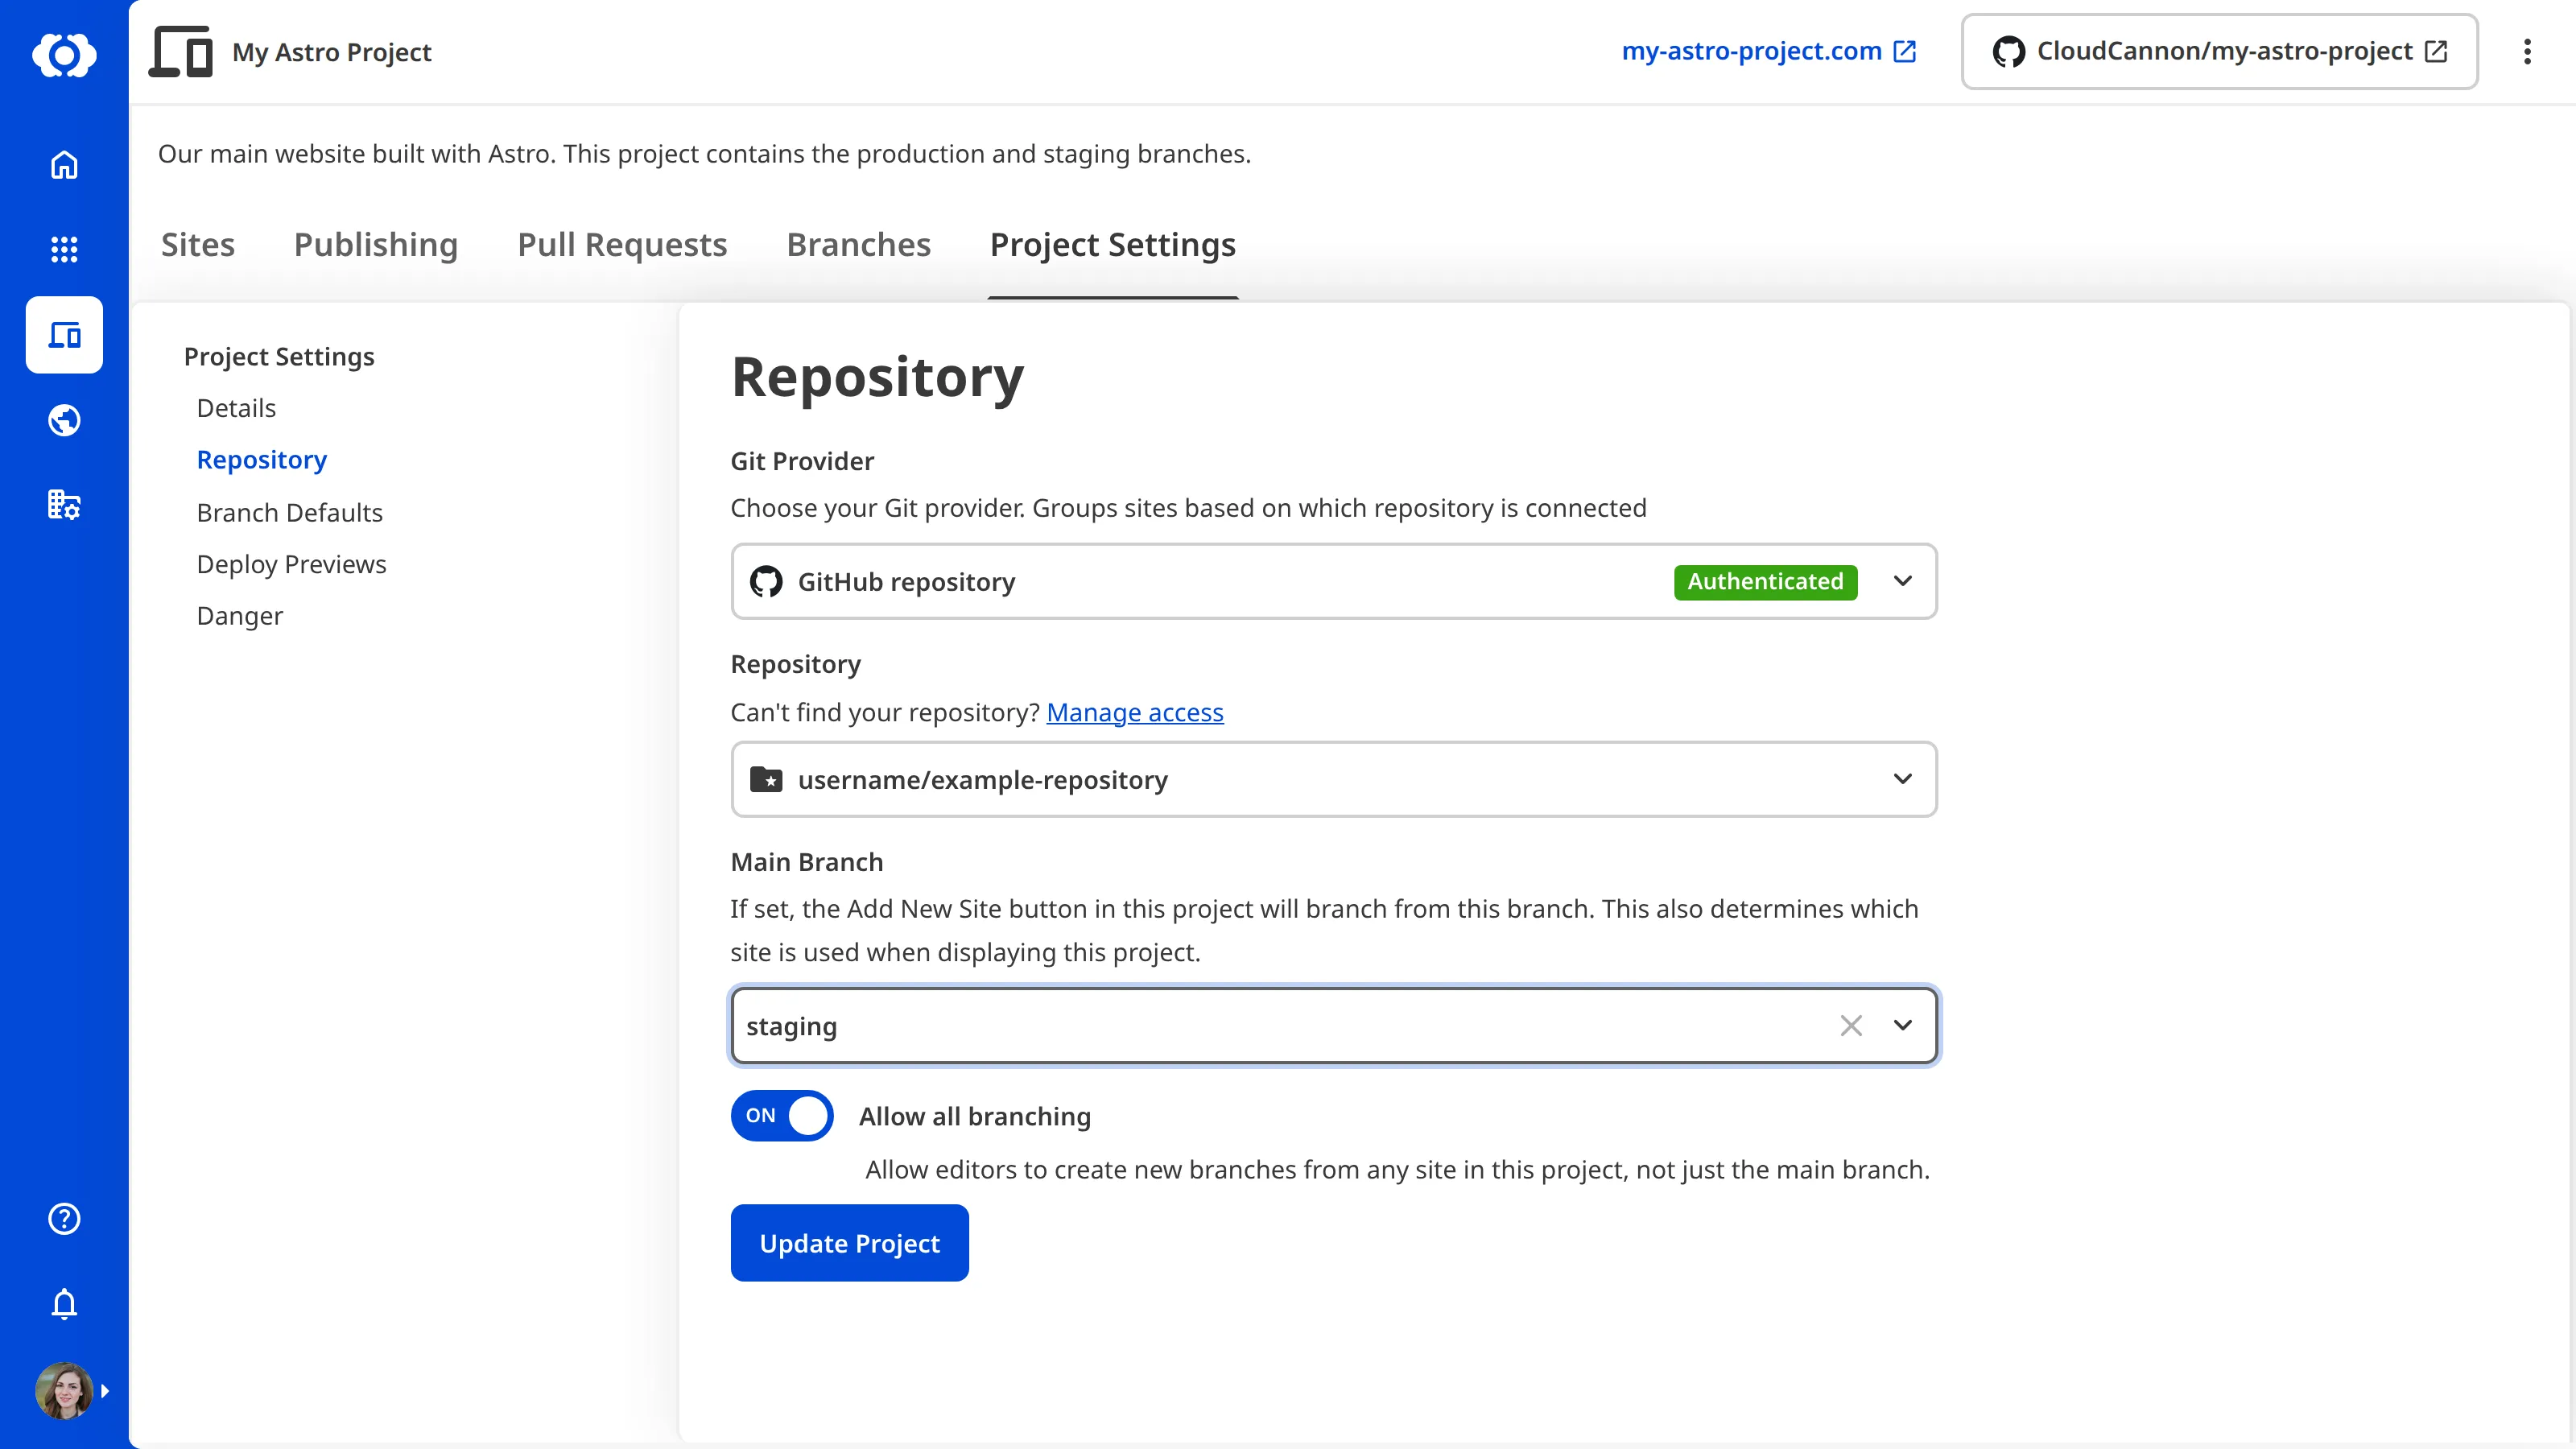The height and width of the screenshot is (1449, 2576).
Task: Open the globe Domains icon in sidebar
Action: point(64,420)
